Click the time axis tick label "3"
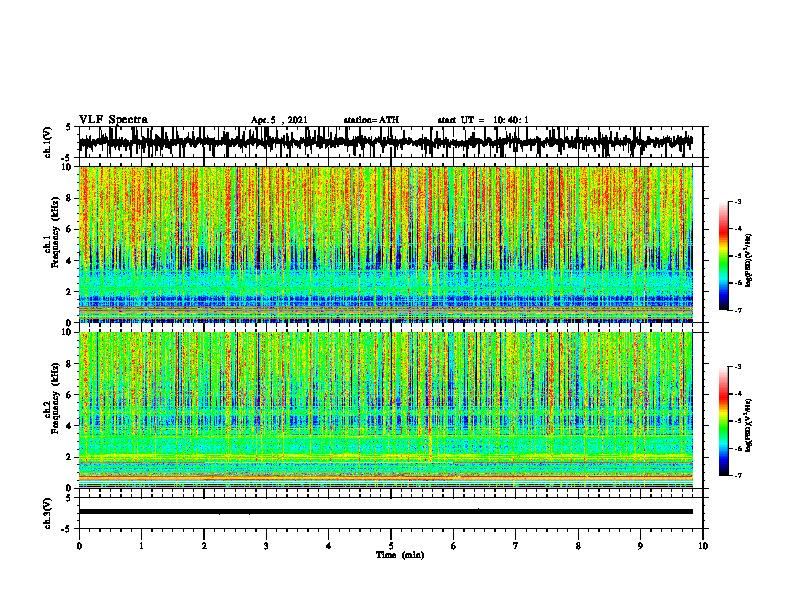The width and height of the screenshot is (792, 612). point(266,546)
